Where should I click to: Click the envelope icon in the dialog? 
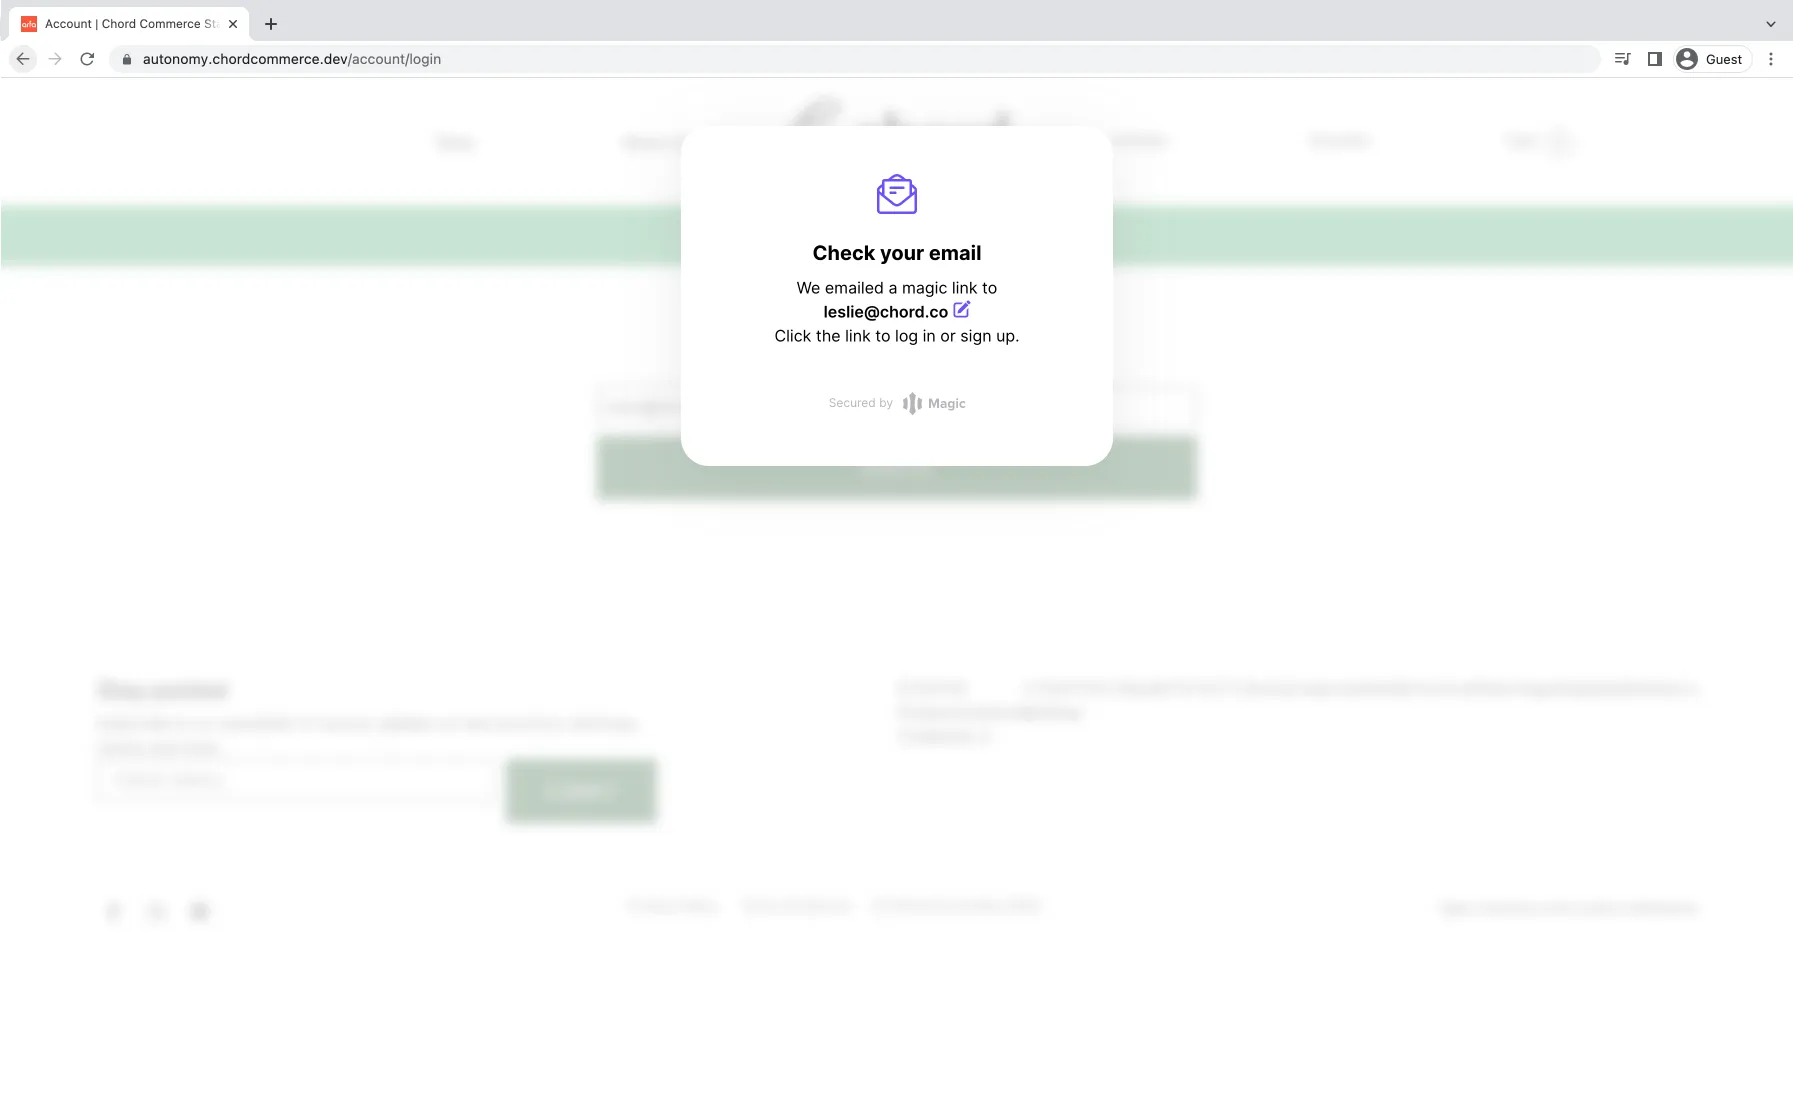[897, 194]
